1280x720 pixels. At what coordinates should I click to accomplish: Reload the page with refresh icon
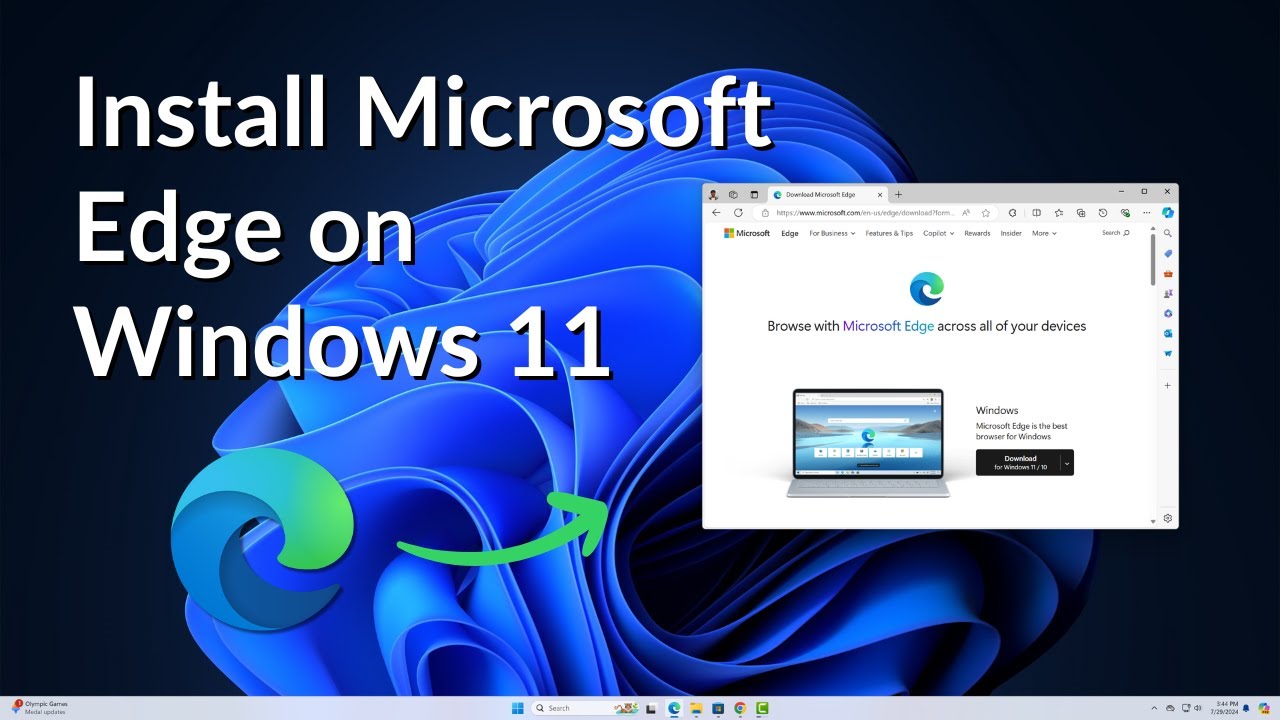click(738, 213)
